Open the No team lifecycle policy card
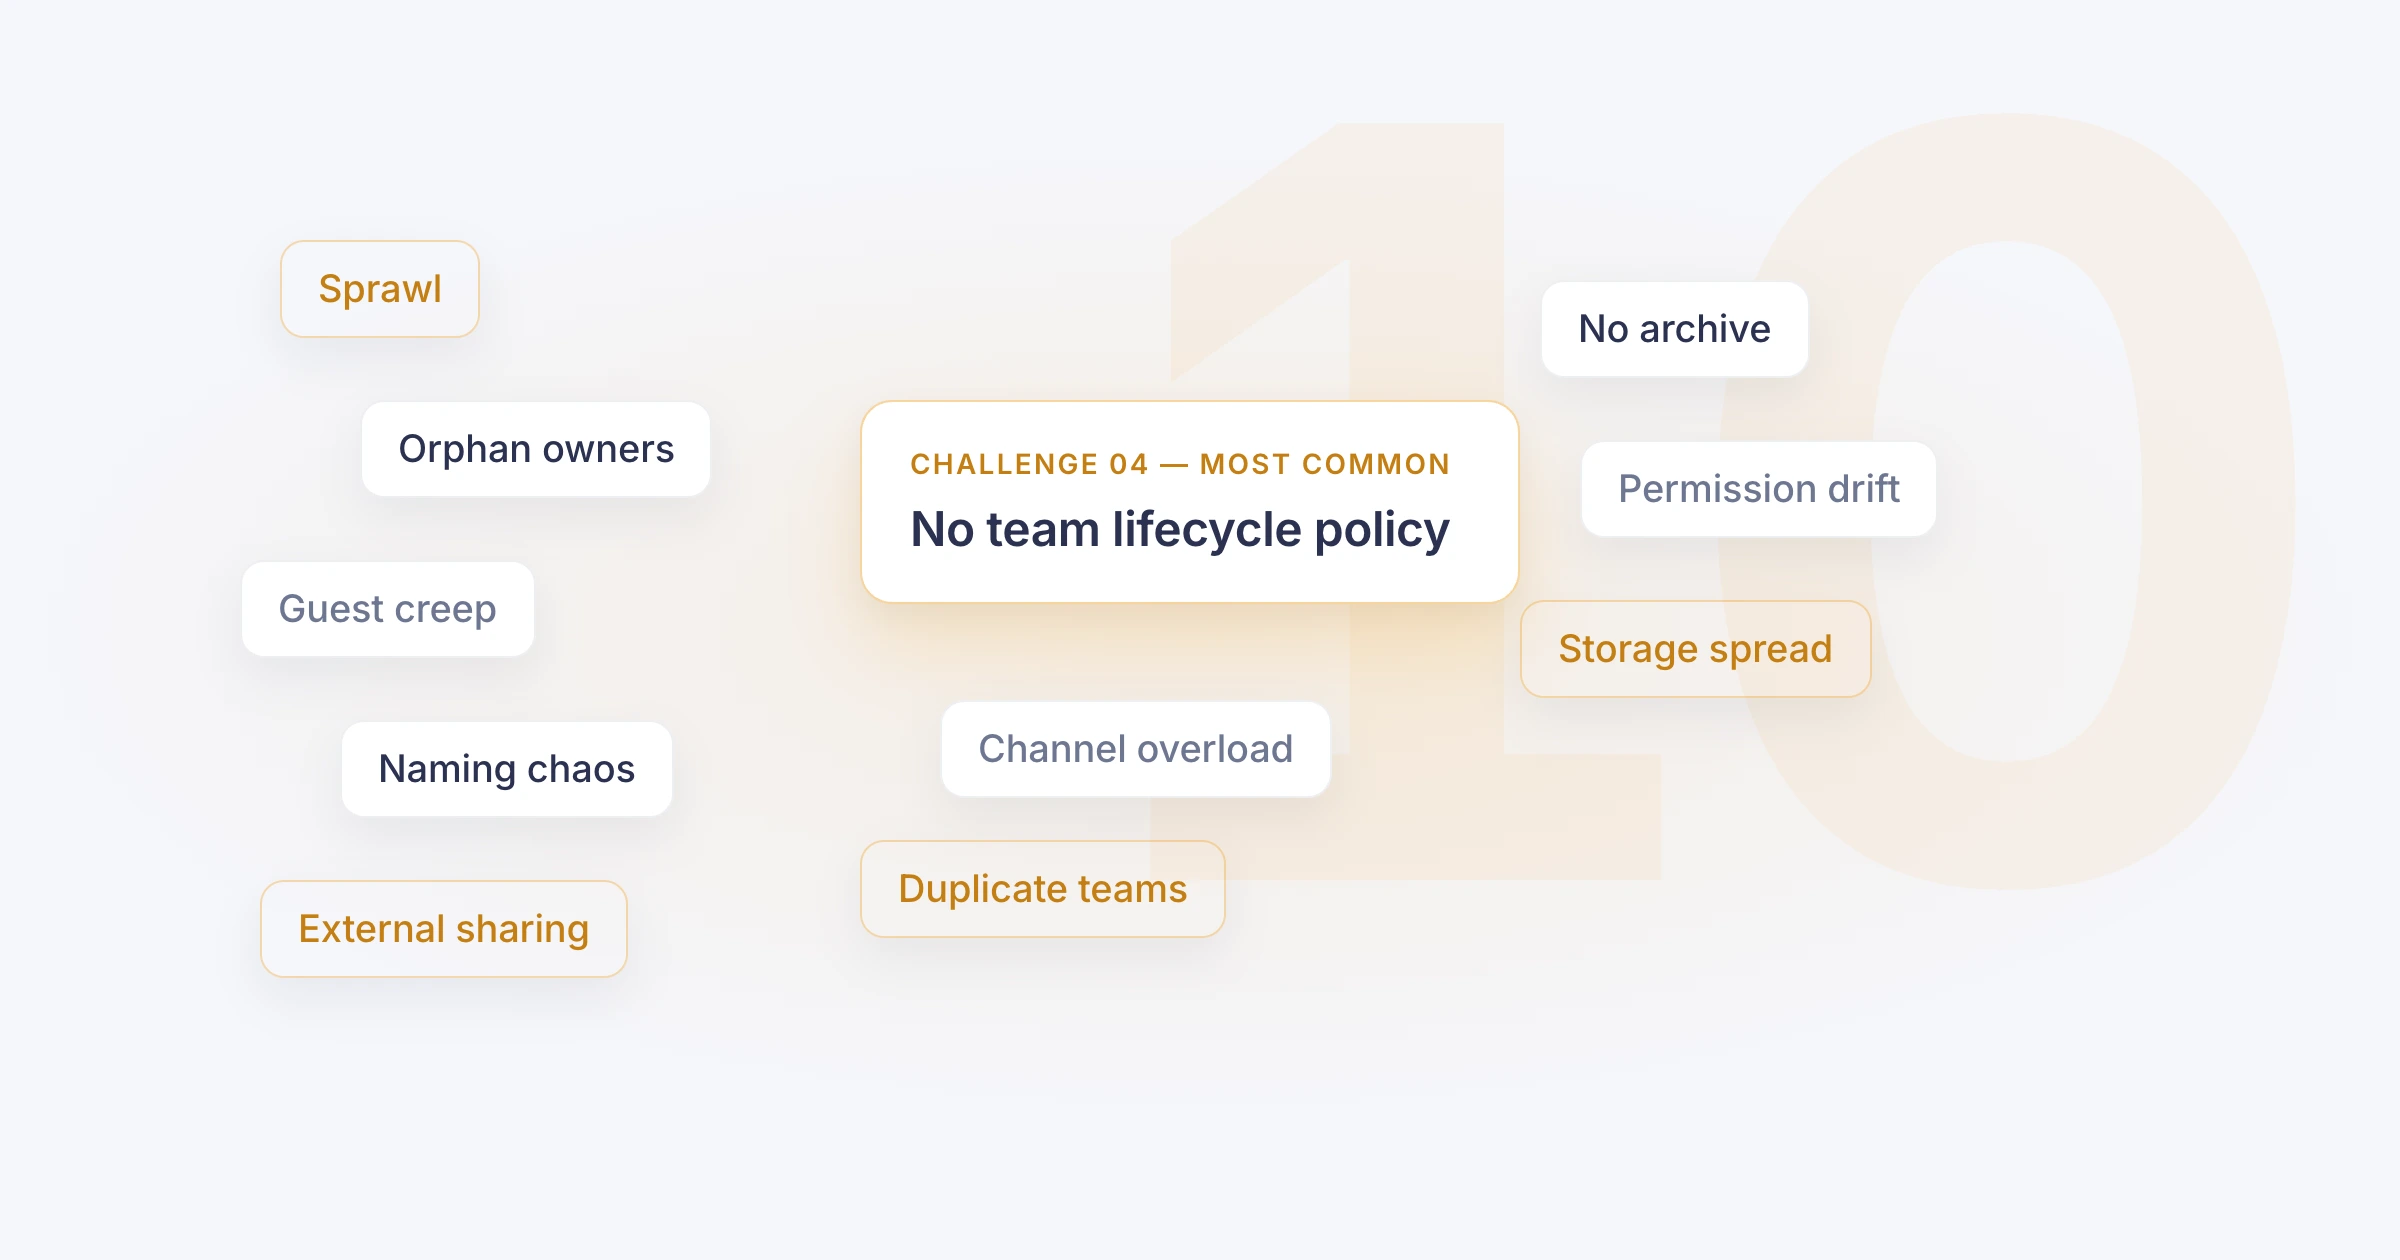Screen dimensions: 2400x1260 point(1190,502)
